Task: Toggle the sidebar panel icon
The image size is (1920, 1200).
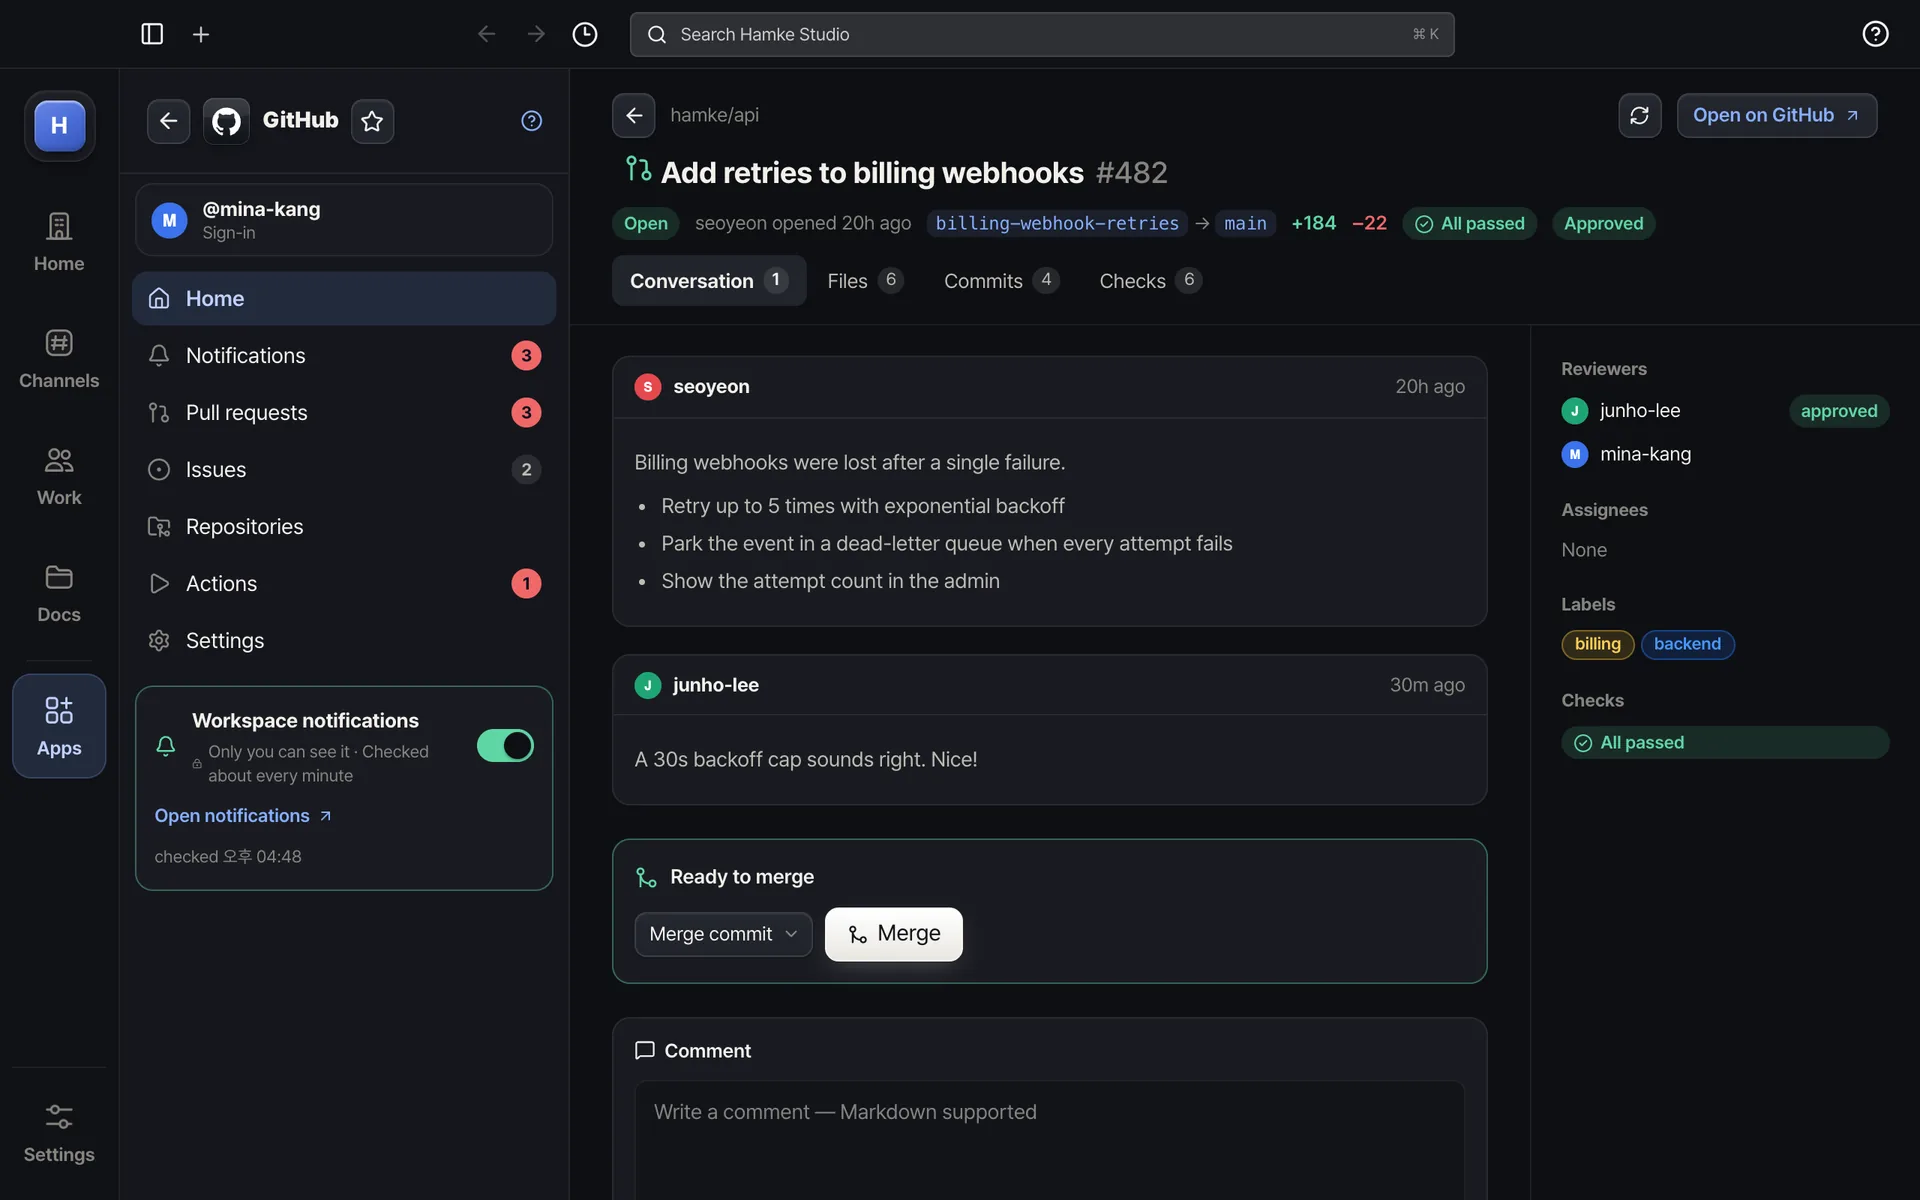Action: (x=152, y=34)
